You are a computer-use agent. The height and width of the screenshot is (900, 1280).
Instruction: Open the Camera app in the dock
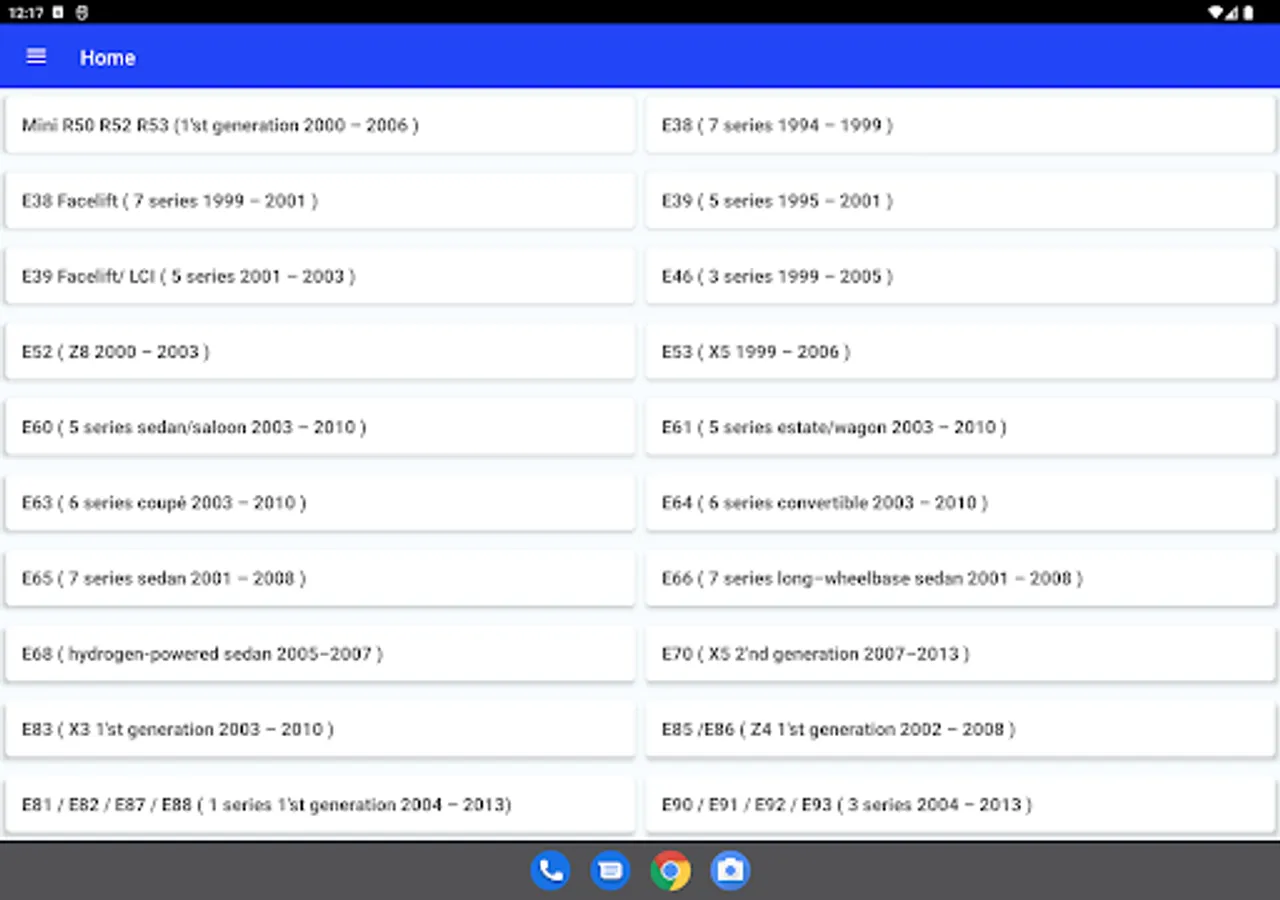730,871
